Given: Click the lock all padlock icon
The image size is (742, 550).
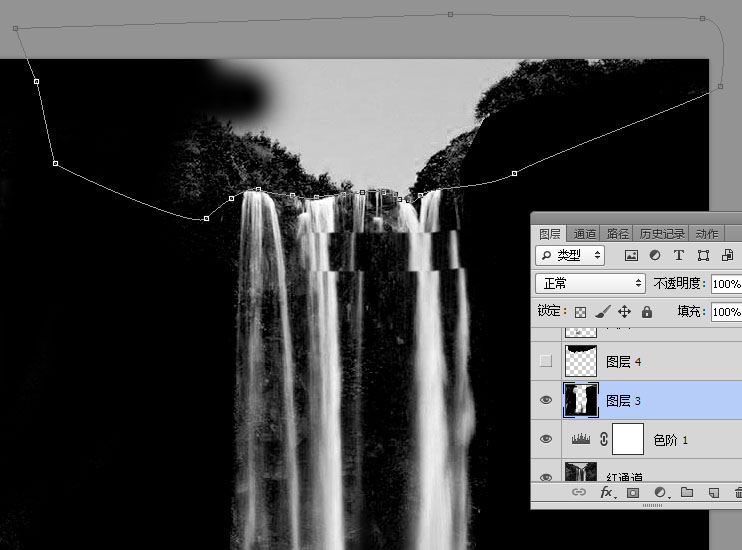Looking at the screenshot, I should pos(647,312).
